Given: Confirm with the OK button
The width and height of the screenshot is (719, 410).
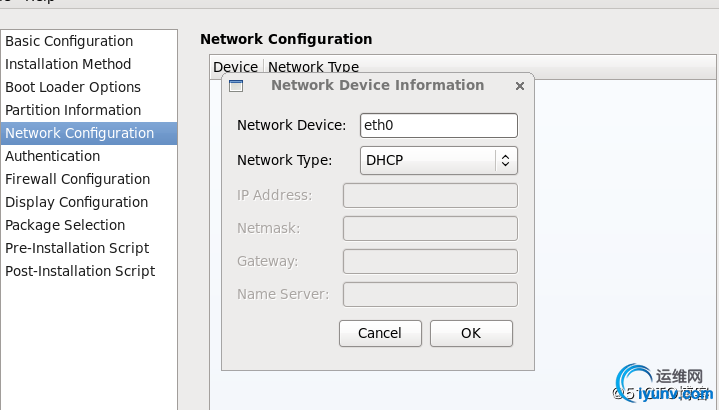Looking at the screenshot, I should (x=471, y=333).
